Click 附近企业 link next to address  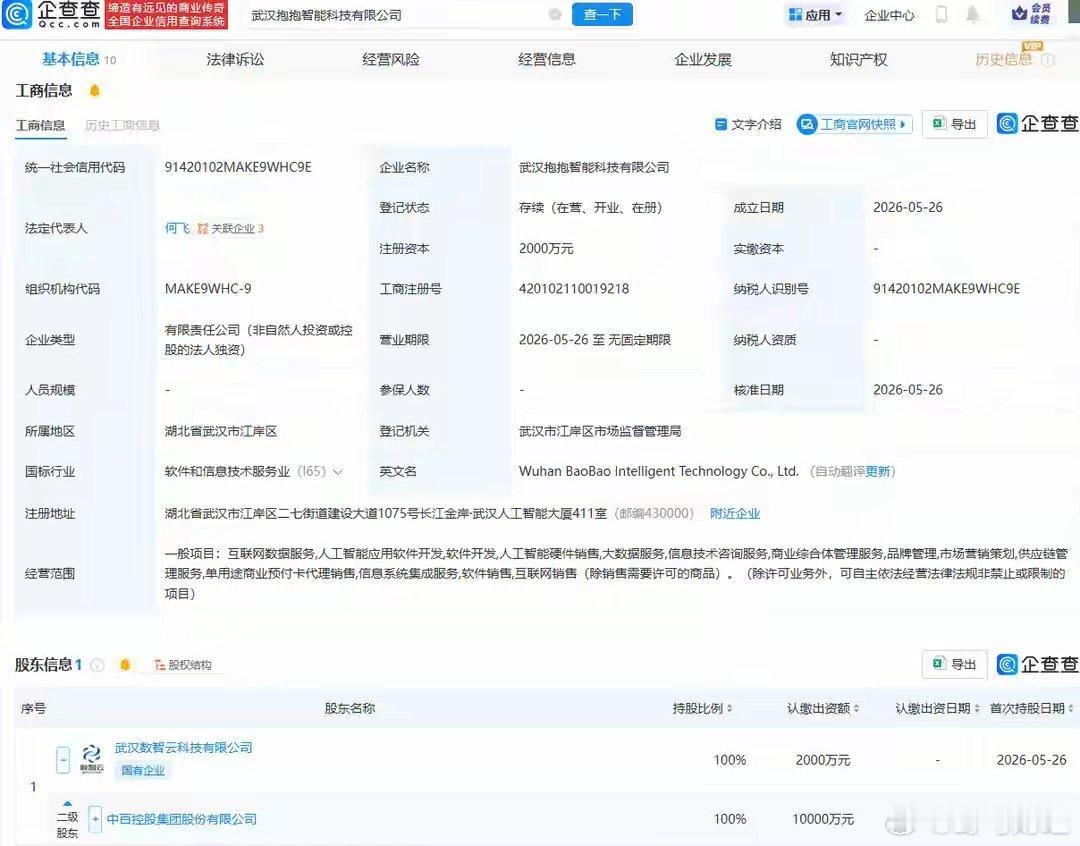(735, 513)
